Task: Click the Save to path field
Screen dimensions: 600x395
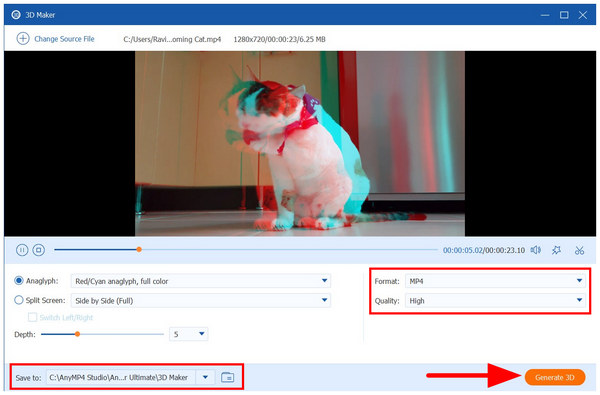Action: [121, 377]
